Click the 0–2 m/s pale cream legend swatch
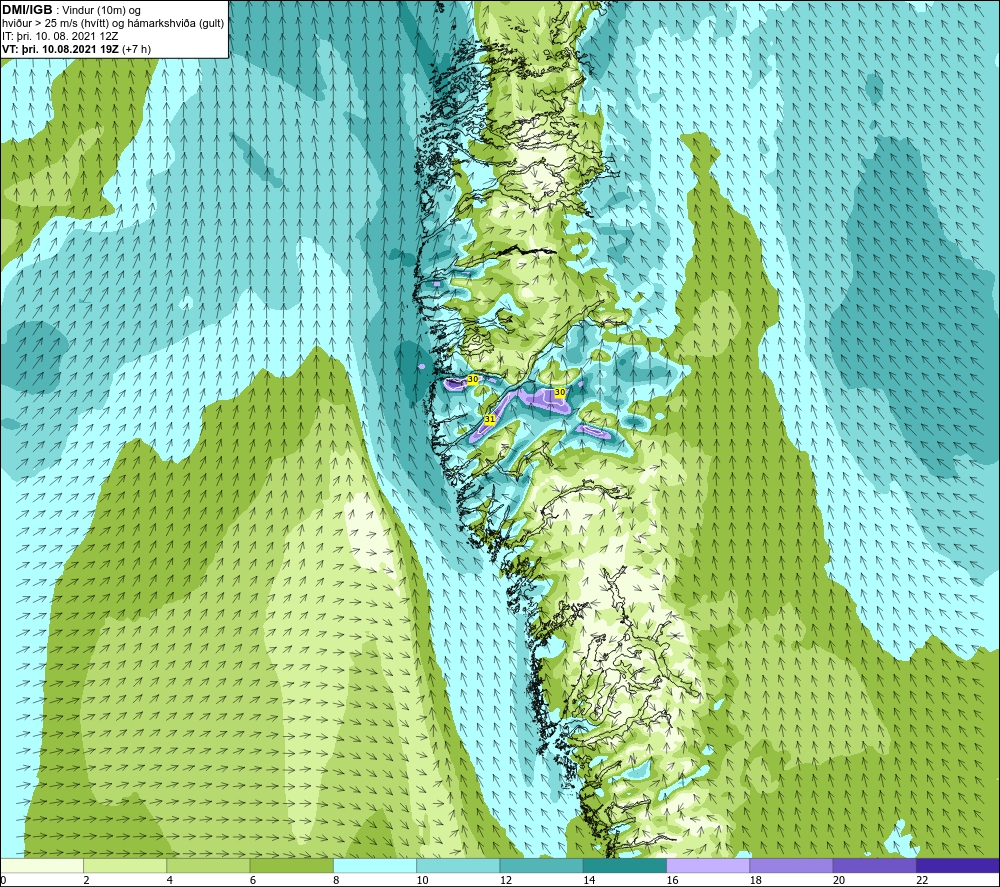Screen dimensions: 1000x887 [42, 865]
